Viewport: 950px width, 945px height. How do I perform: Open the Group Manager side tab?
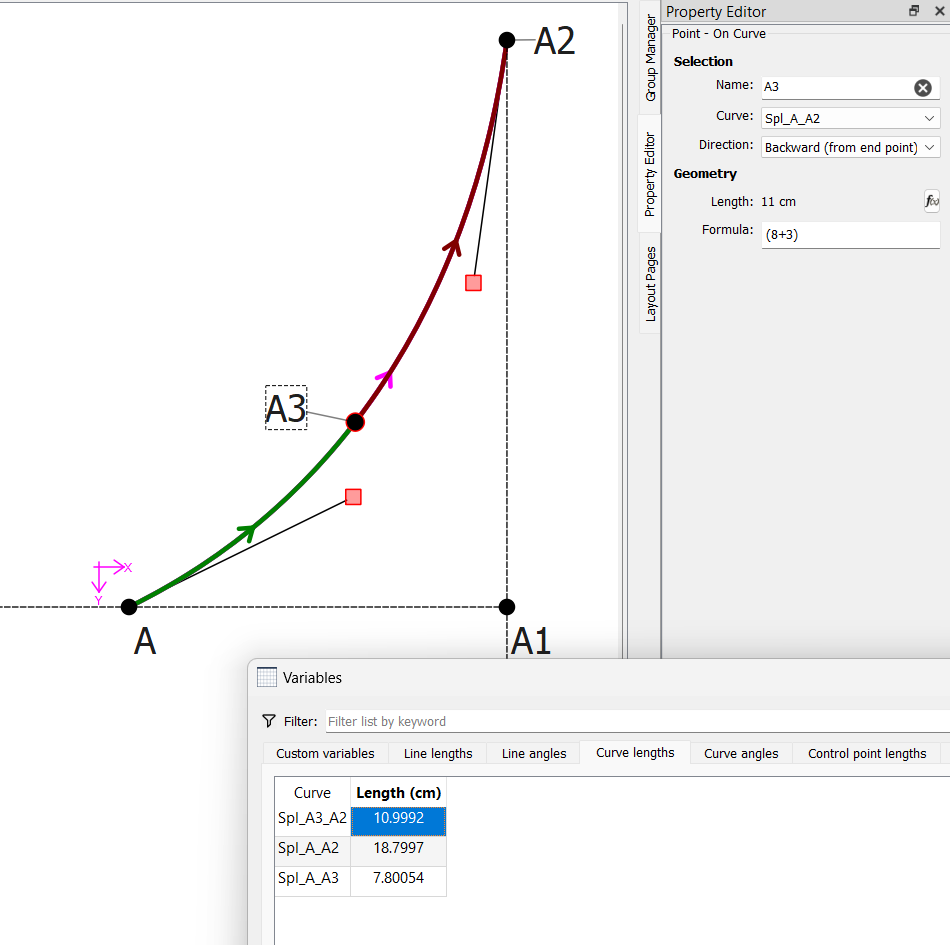pos(650,57)
